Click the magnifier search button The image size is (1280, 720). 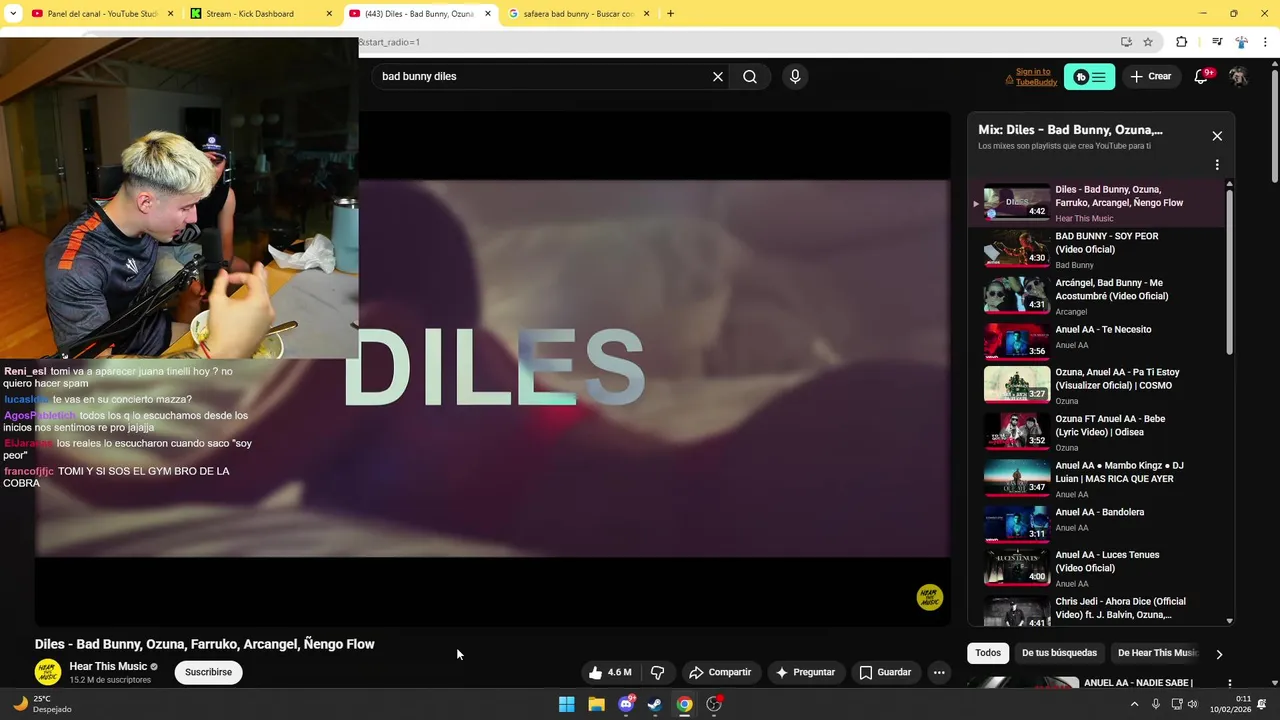[750, 77]
